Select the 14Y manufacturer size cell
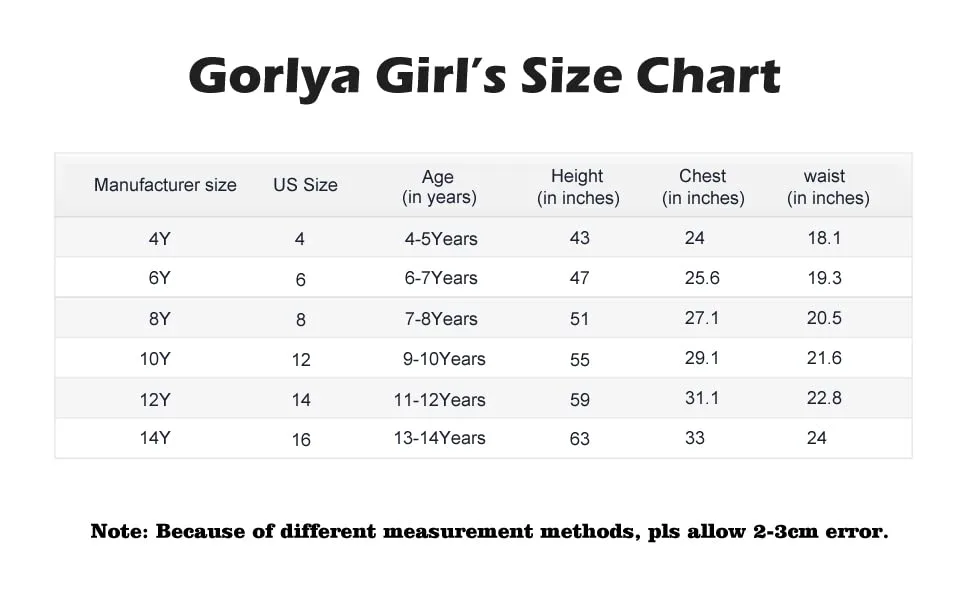 pyautogui.click(x=155, y=438)
